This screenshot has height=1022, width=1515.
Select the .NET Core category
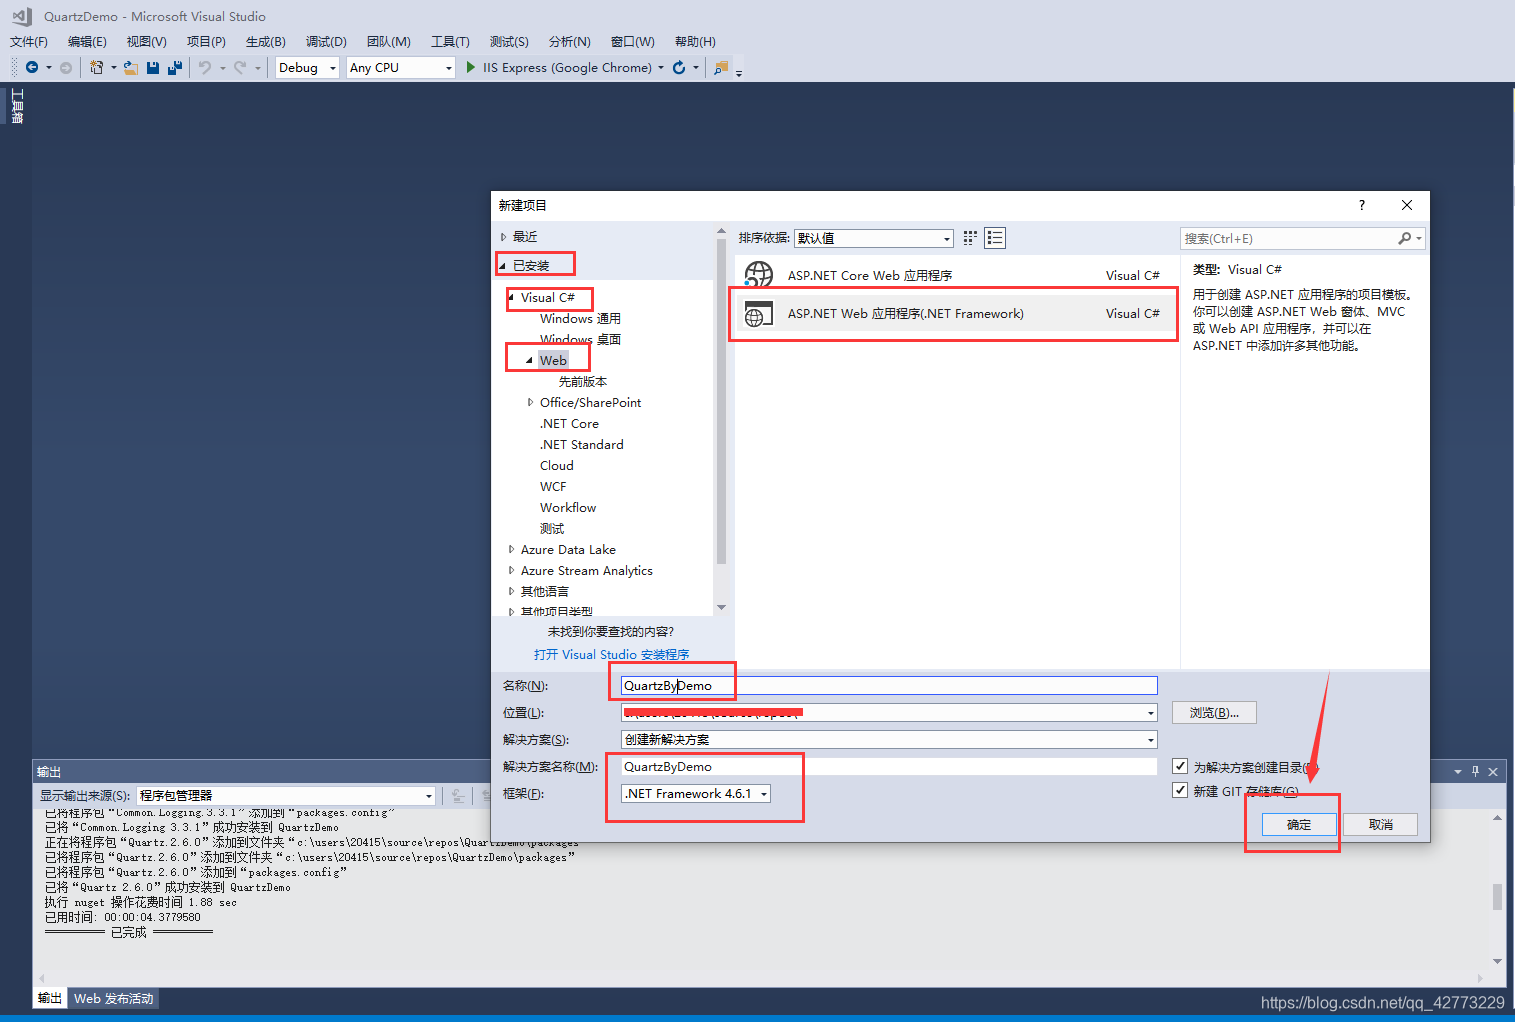click(569, 423)
